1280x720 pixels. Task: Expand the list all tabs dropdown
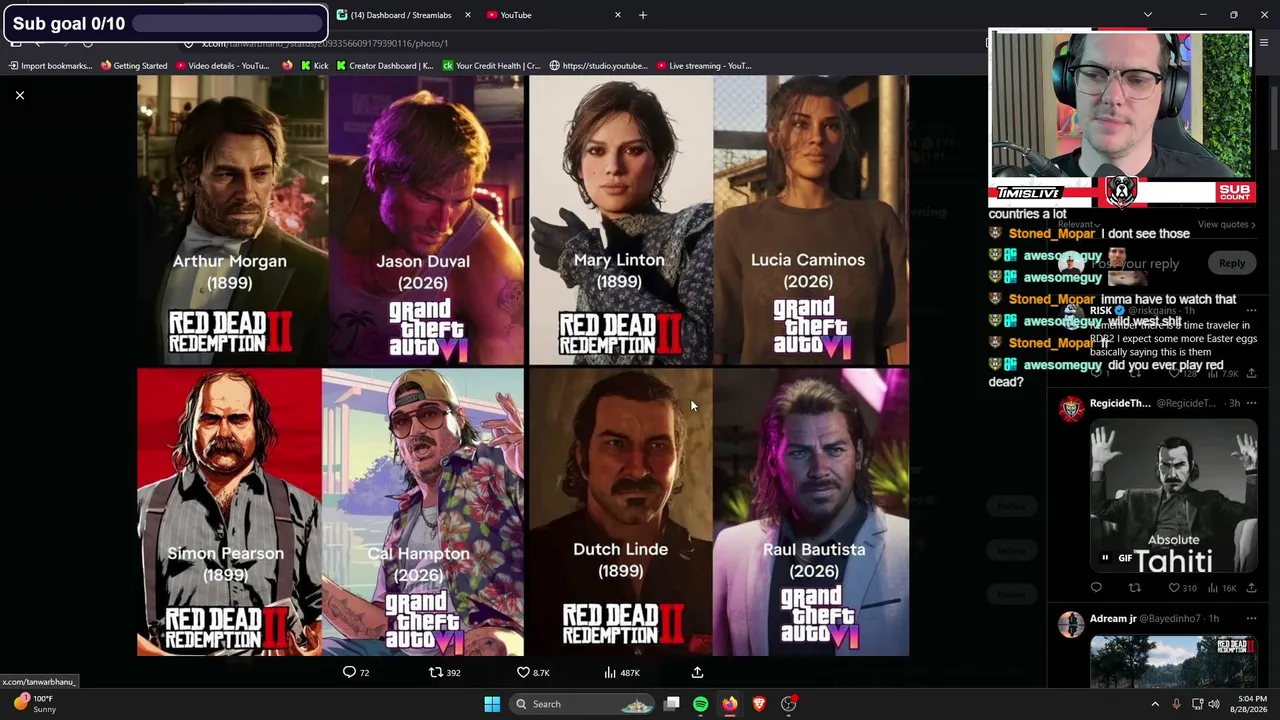pyautogui.click(x=1148, y=15)
